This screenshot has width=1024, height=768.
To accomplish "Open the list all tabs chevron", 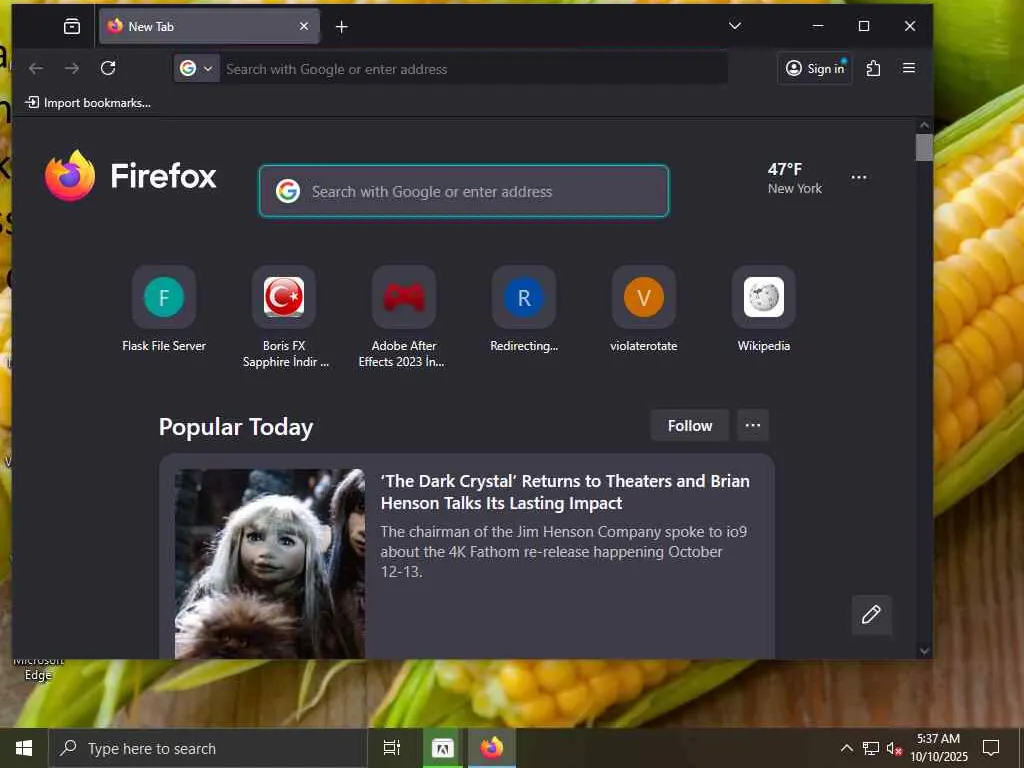I will (735, 25).
